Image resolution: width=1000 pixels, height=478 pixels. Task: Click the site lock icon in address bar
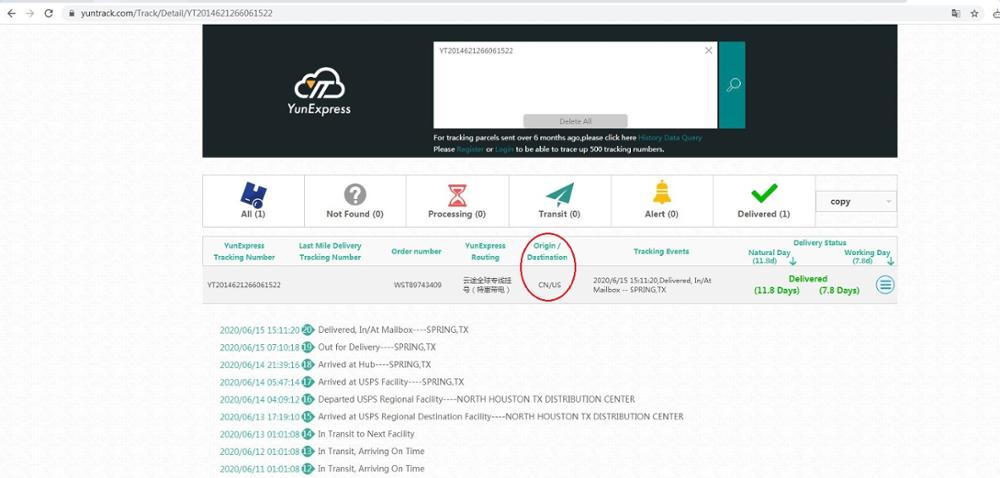point(71,13)
